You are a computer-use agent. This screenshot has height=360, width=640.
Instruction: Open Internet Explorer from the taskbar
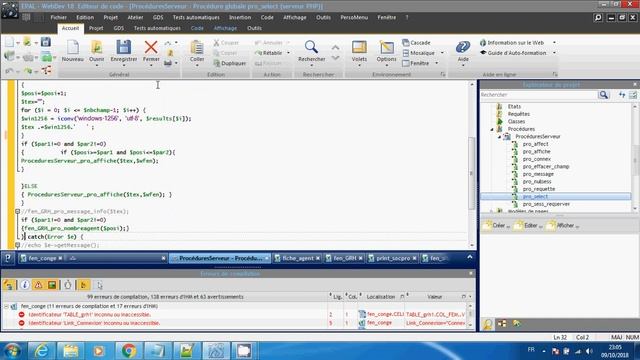42,351
